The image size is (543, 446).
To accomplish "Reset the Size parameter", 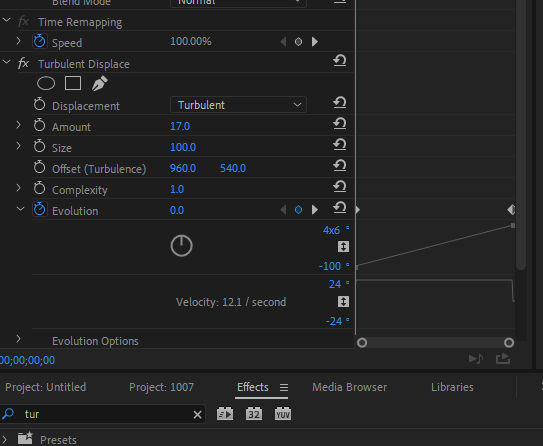I will 339,145.
